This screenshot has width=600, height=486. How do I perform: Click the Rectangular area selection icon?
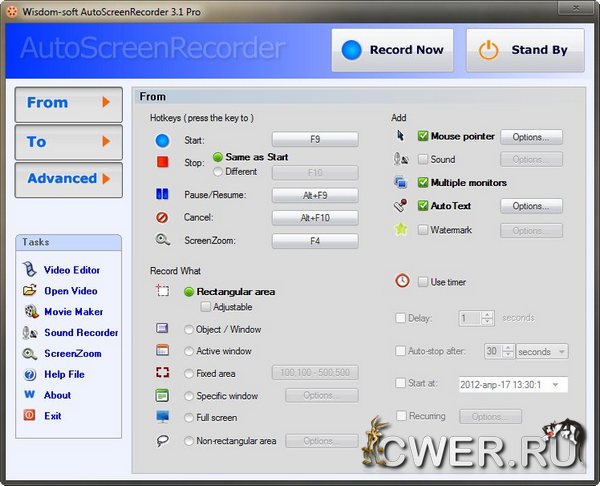(162, 290)
